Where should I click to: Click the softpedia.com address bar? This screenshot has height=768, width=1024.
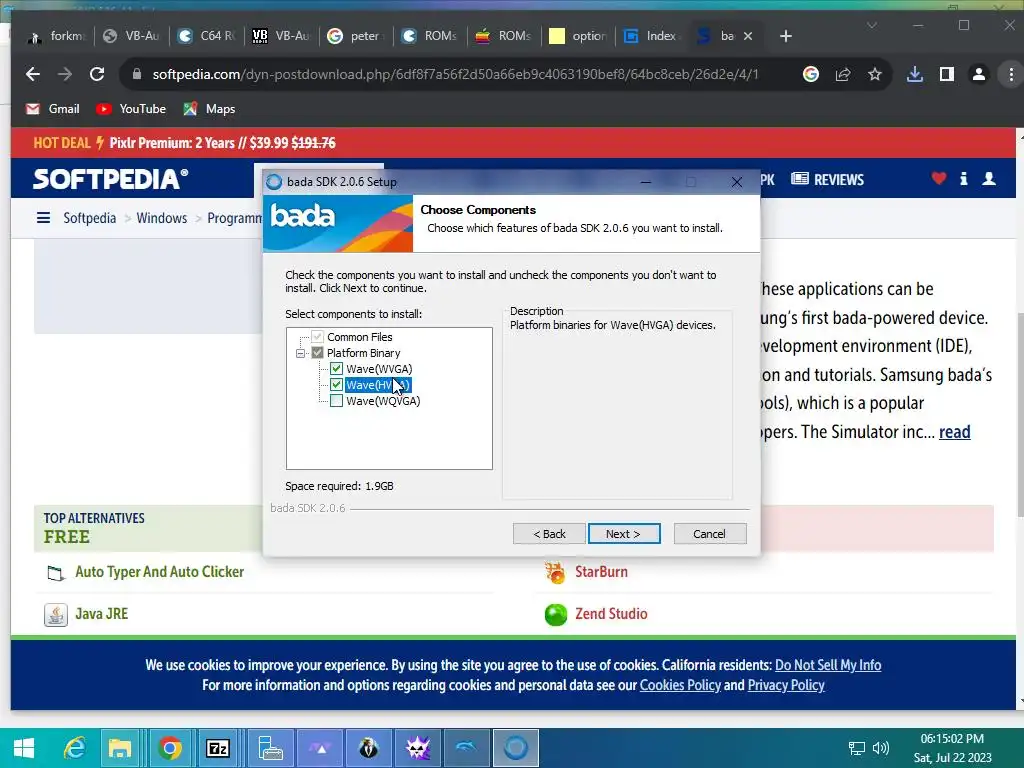[x=455, y=74]
